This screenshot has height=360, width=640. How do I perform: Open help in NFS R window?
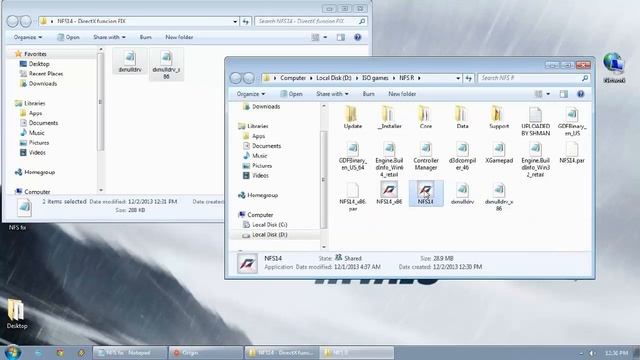[x=580, y=94]
